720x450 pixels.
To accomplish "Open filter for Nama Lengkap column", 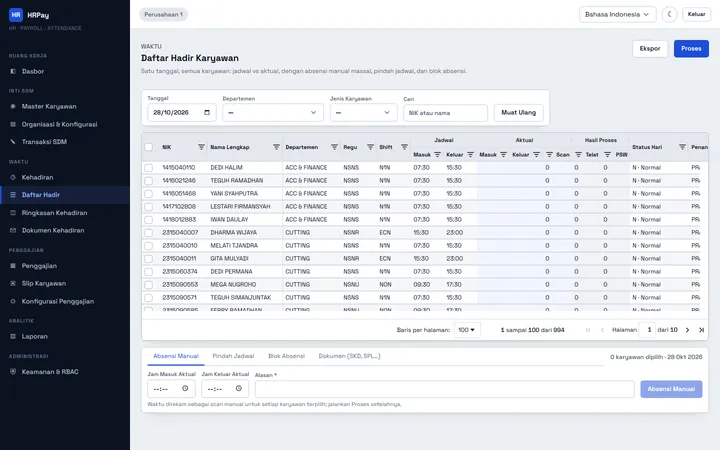I will click(276, 147).
